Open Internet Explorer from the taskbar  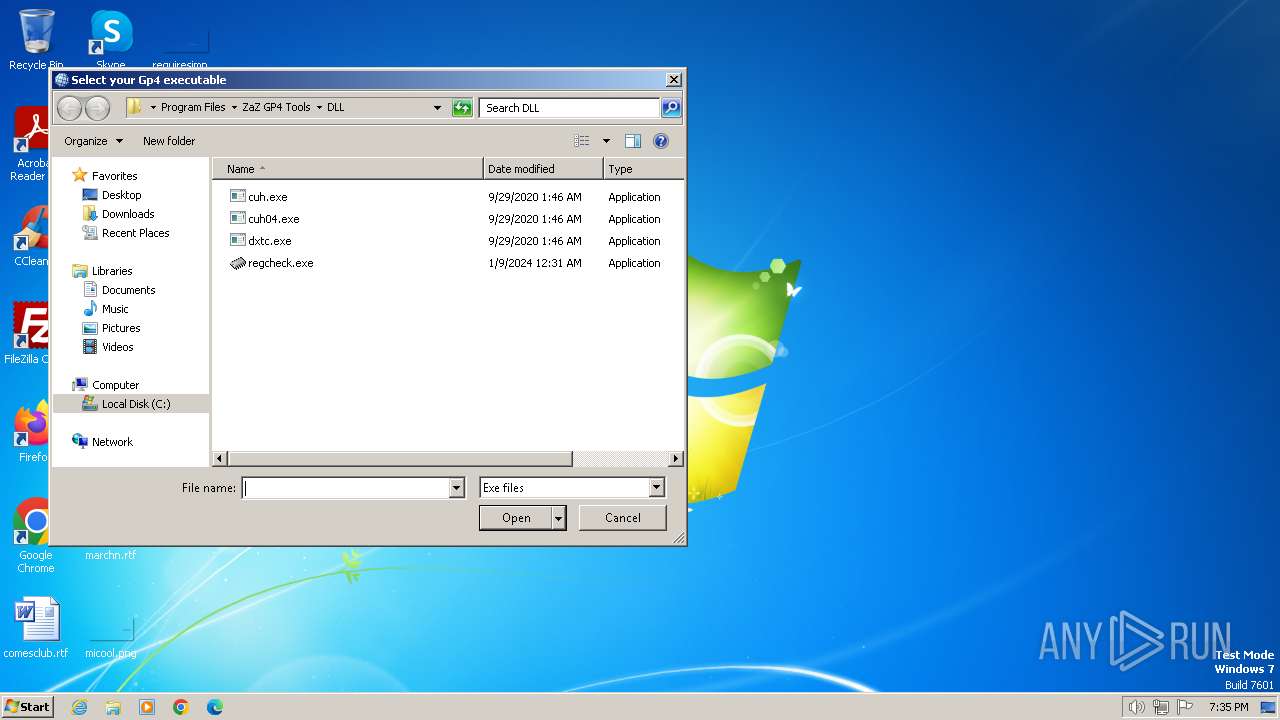[x=79, y=707]
